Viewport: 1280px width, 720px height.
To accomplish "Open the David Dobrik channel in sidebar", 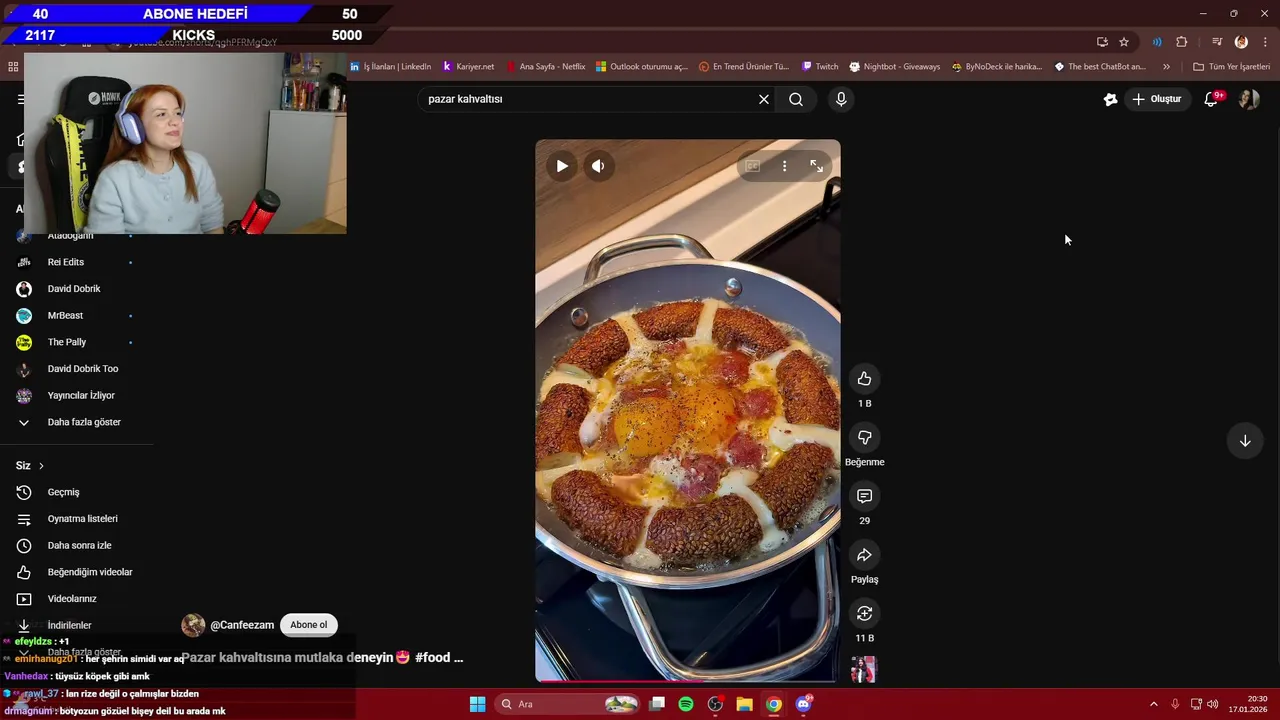I will coord(74,289).
